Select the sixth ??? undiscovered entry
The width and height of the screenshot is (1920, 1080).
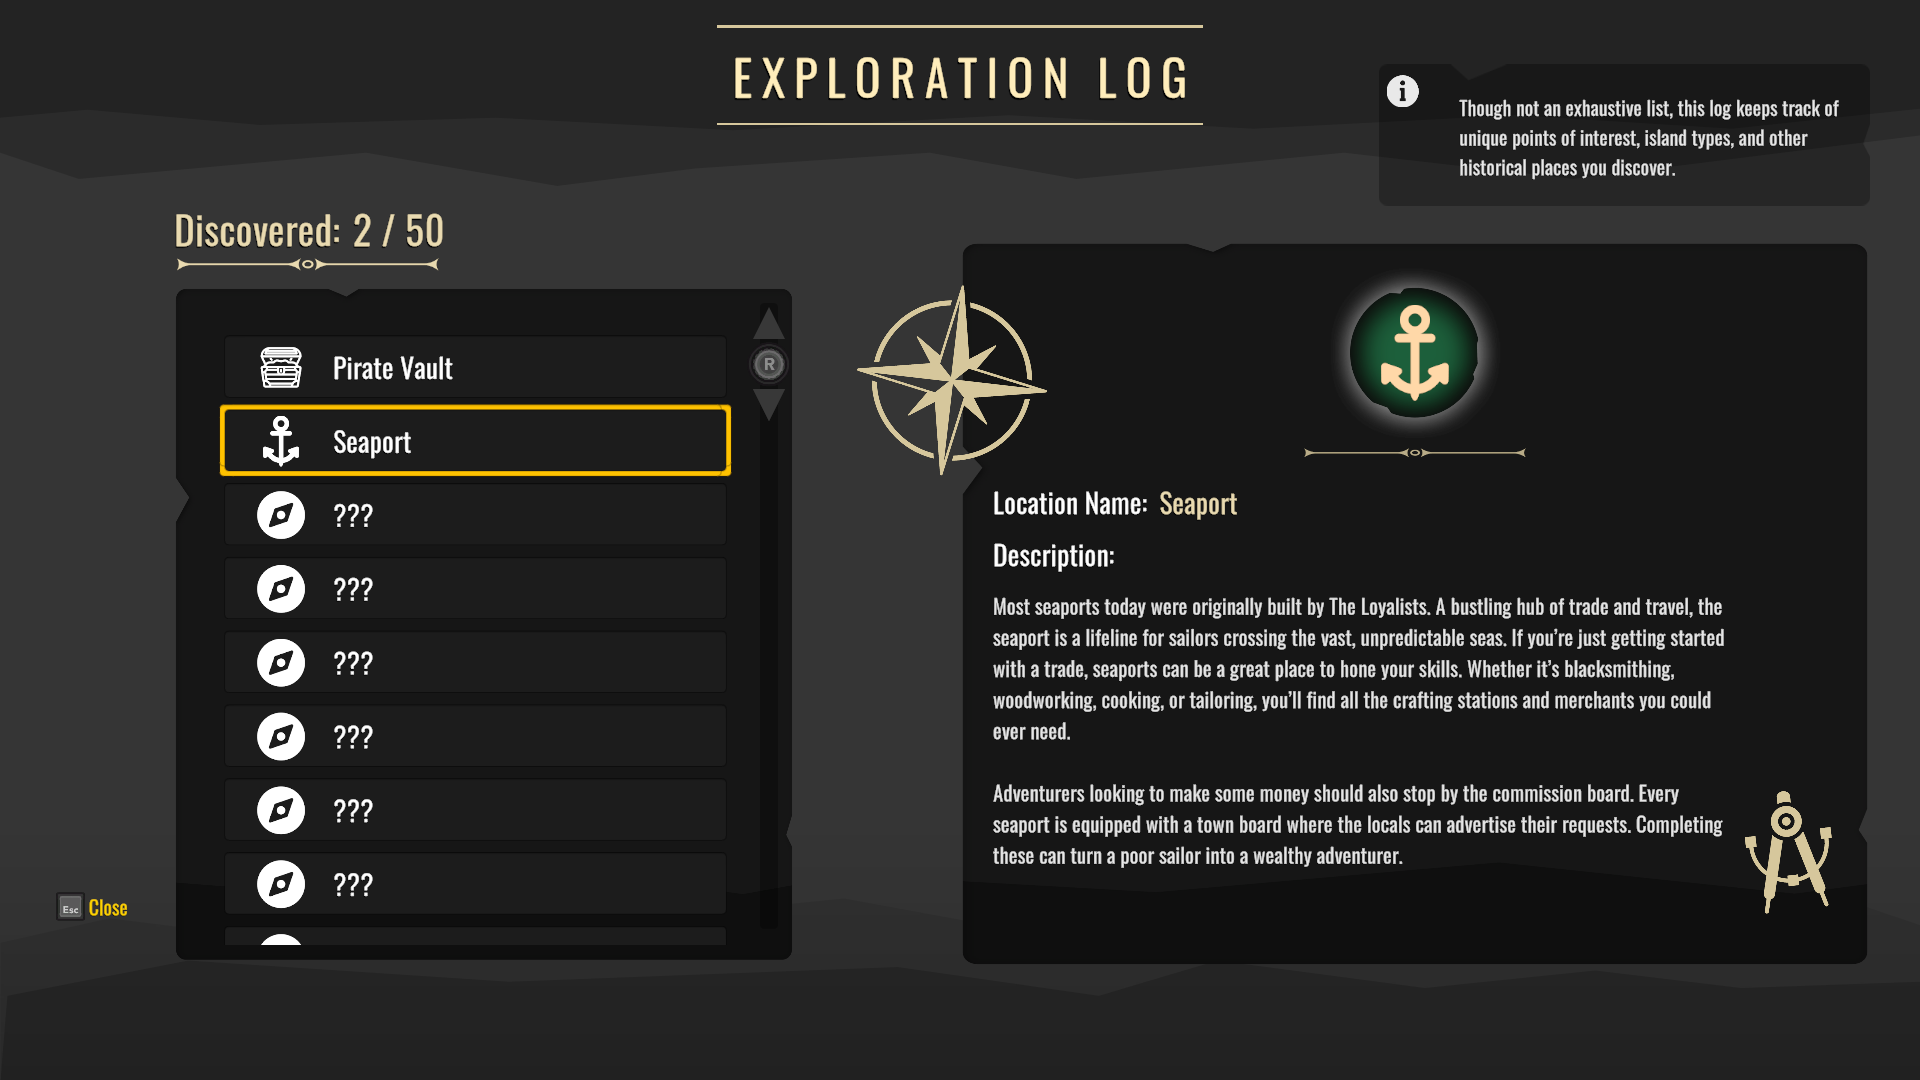coord(475,884)
